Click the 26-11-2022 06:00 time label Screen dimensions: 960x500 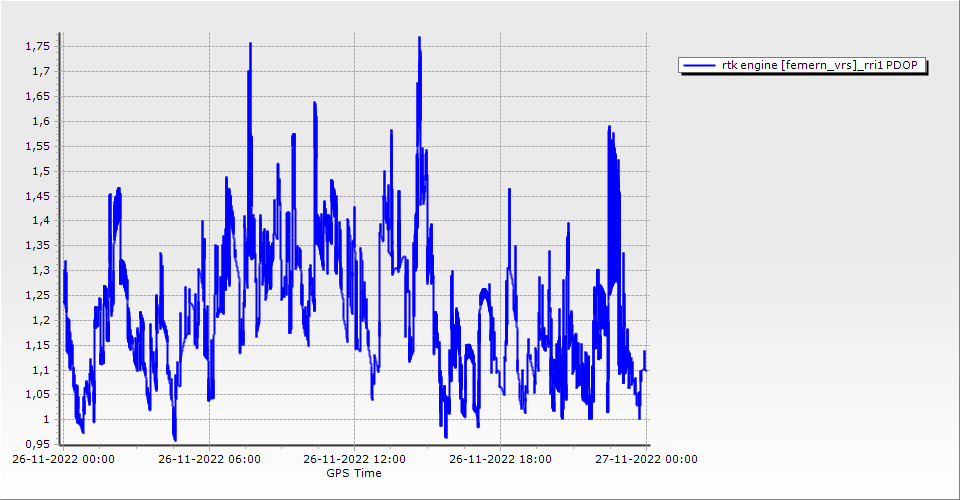click(208, 459)
